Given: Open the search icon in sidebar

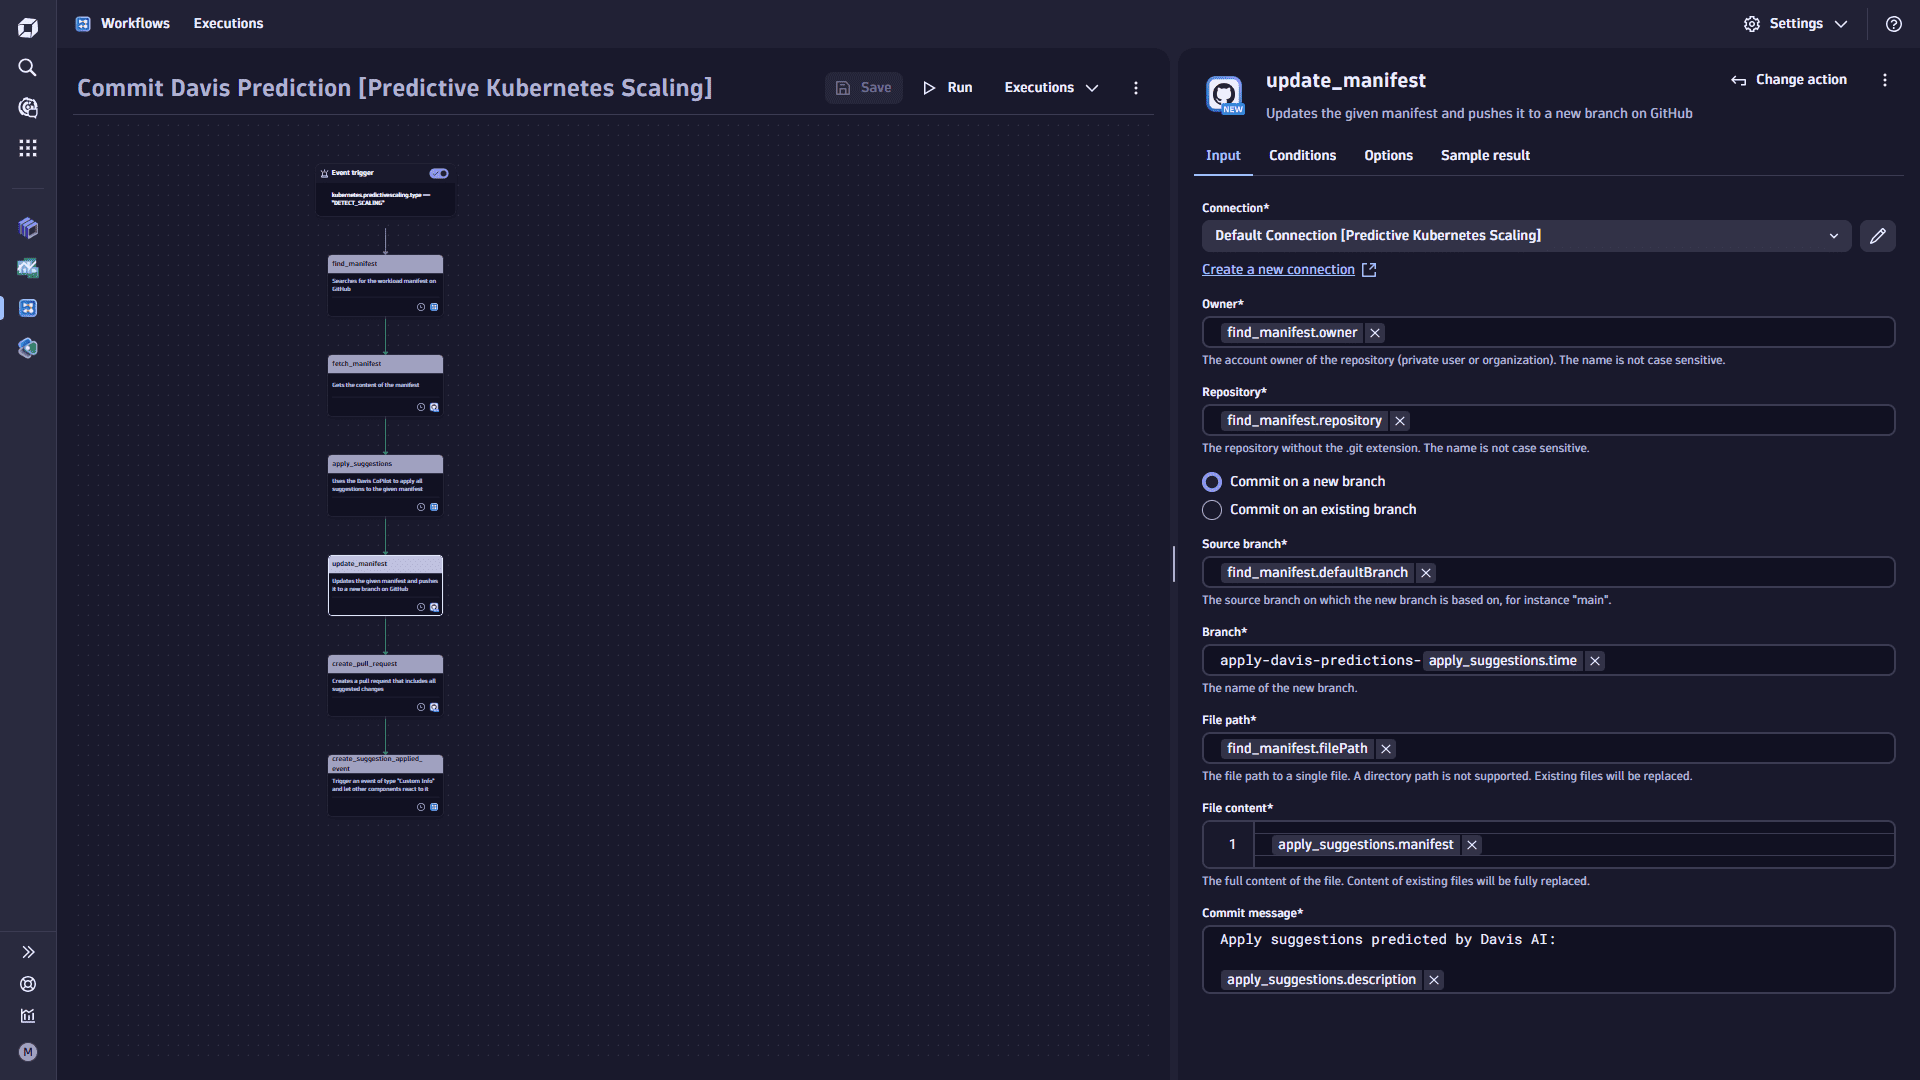Looking at the screenshot, I should [x=28, y=67].
